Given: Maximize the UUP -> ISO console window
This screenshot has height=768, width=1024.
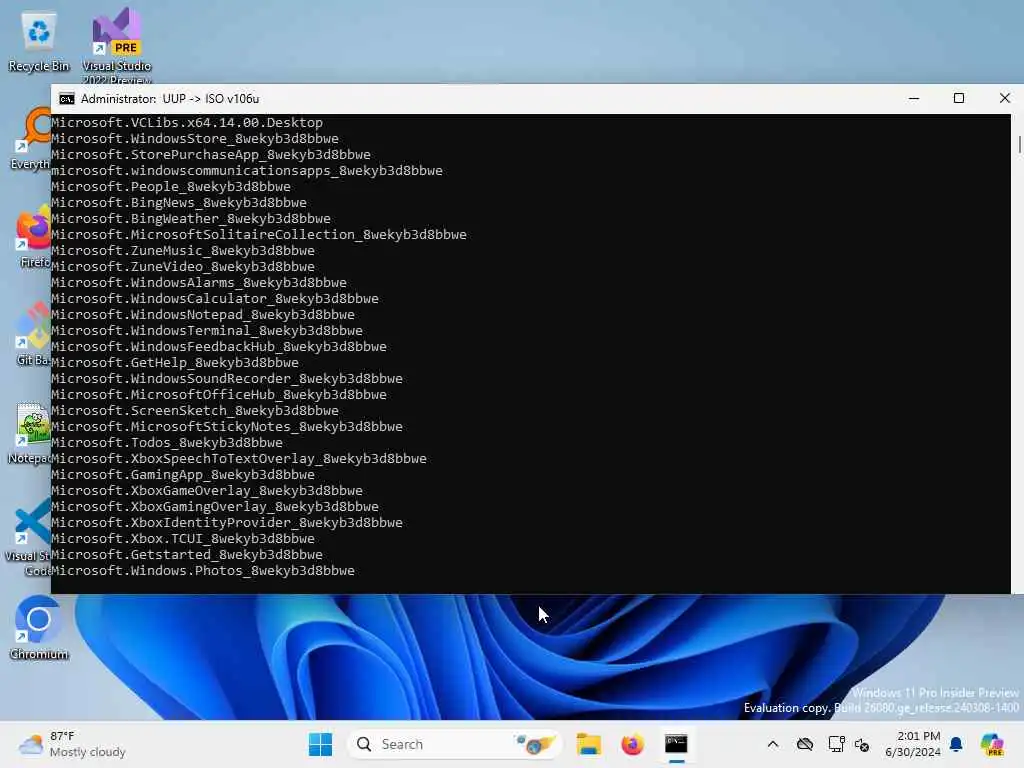Looking at the screenshot, I should point(959,99).
